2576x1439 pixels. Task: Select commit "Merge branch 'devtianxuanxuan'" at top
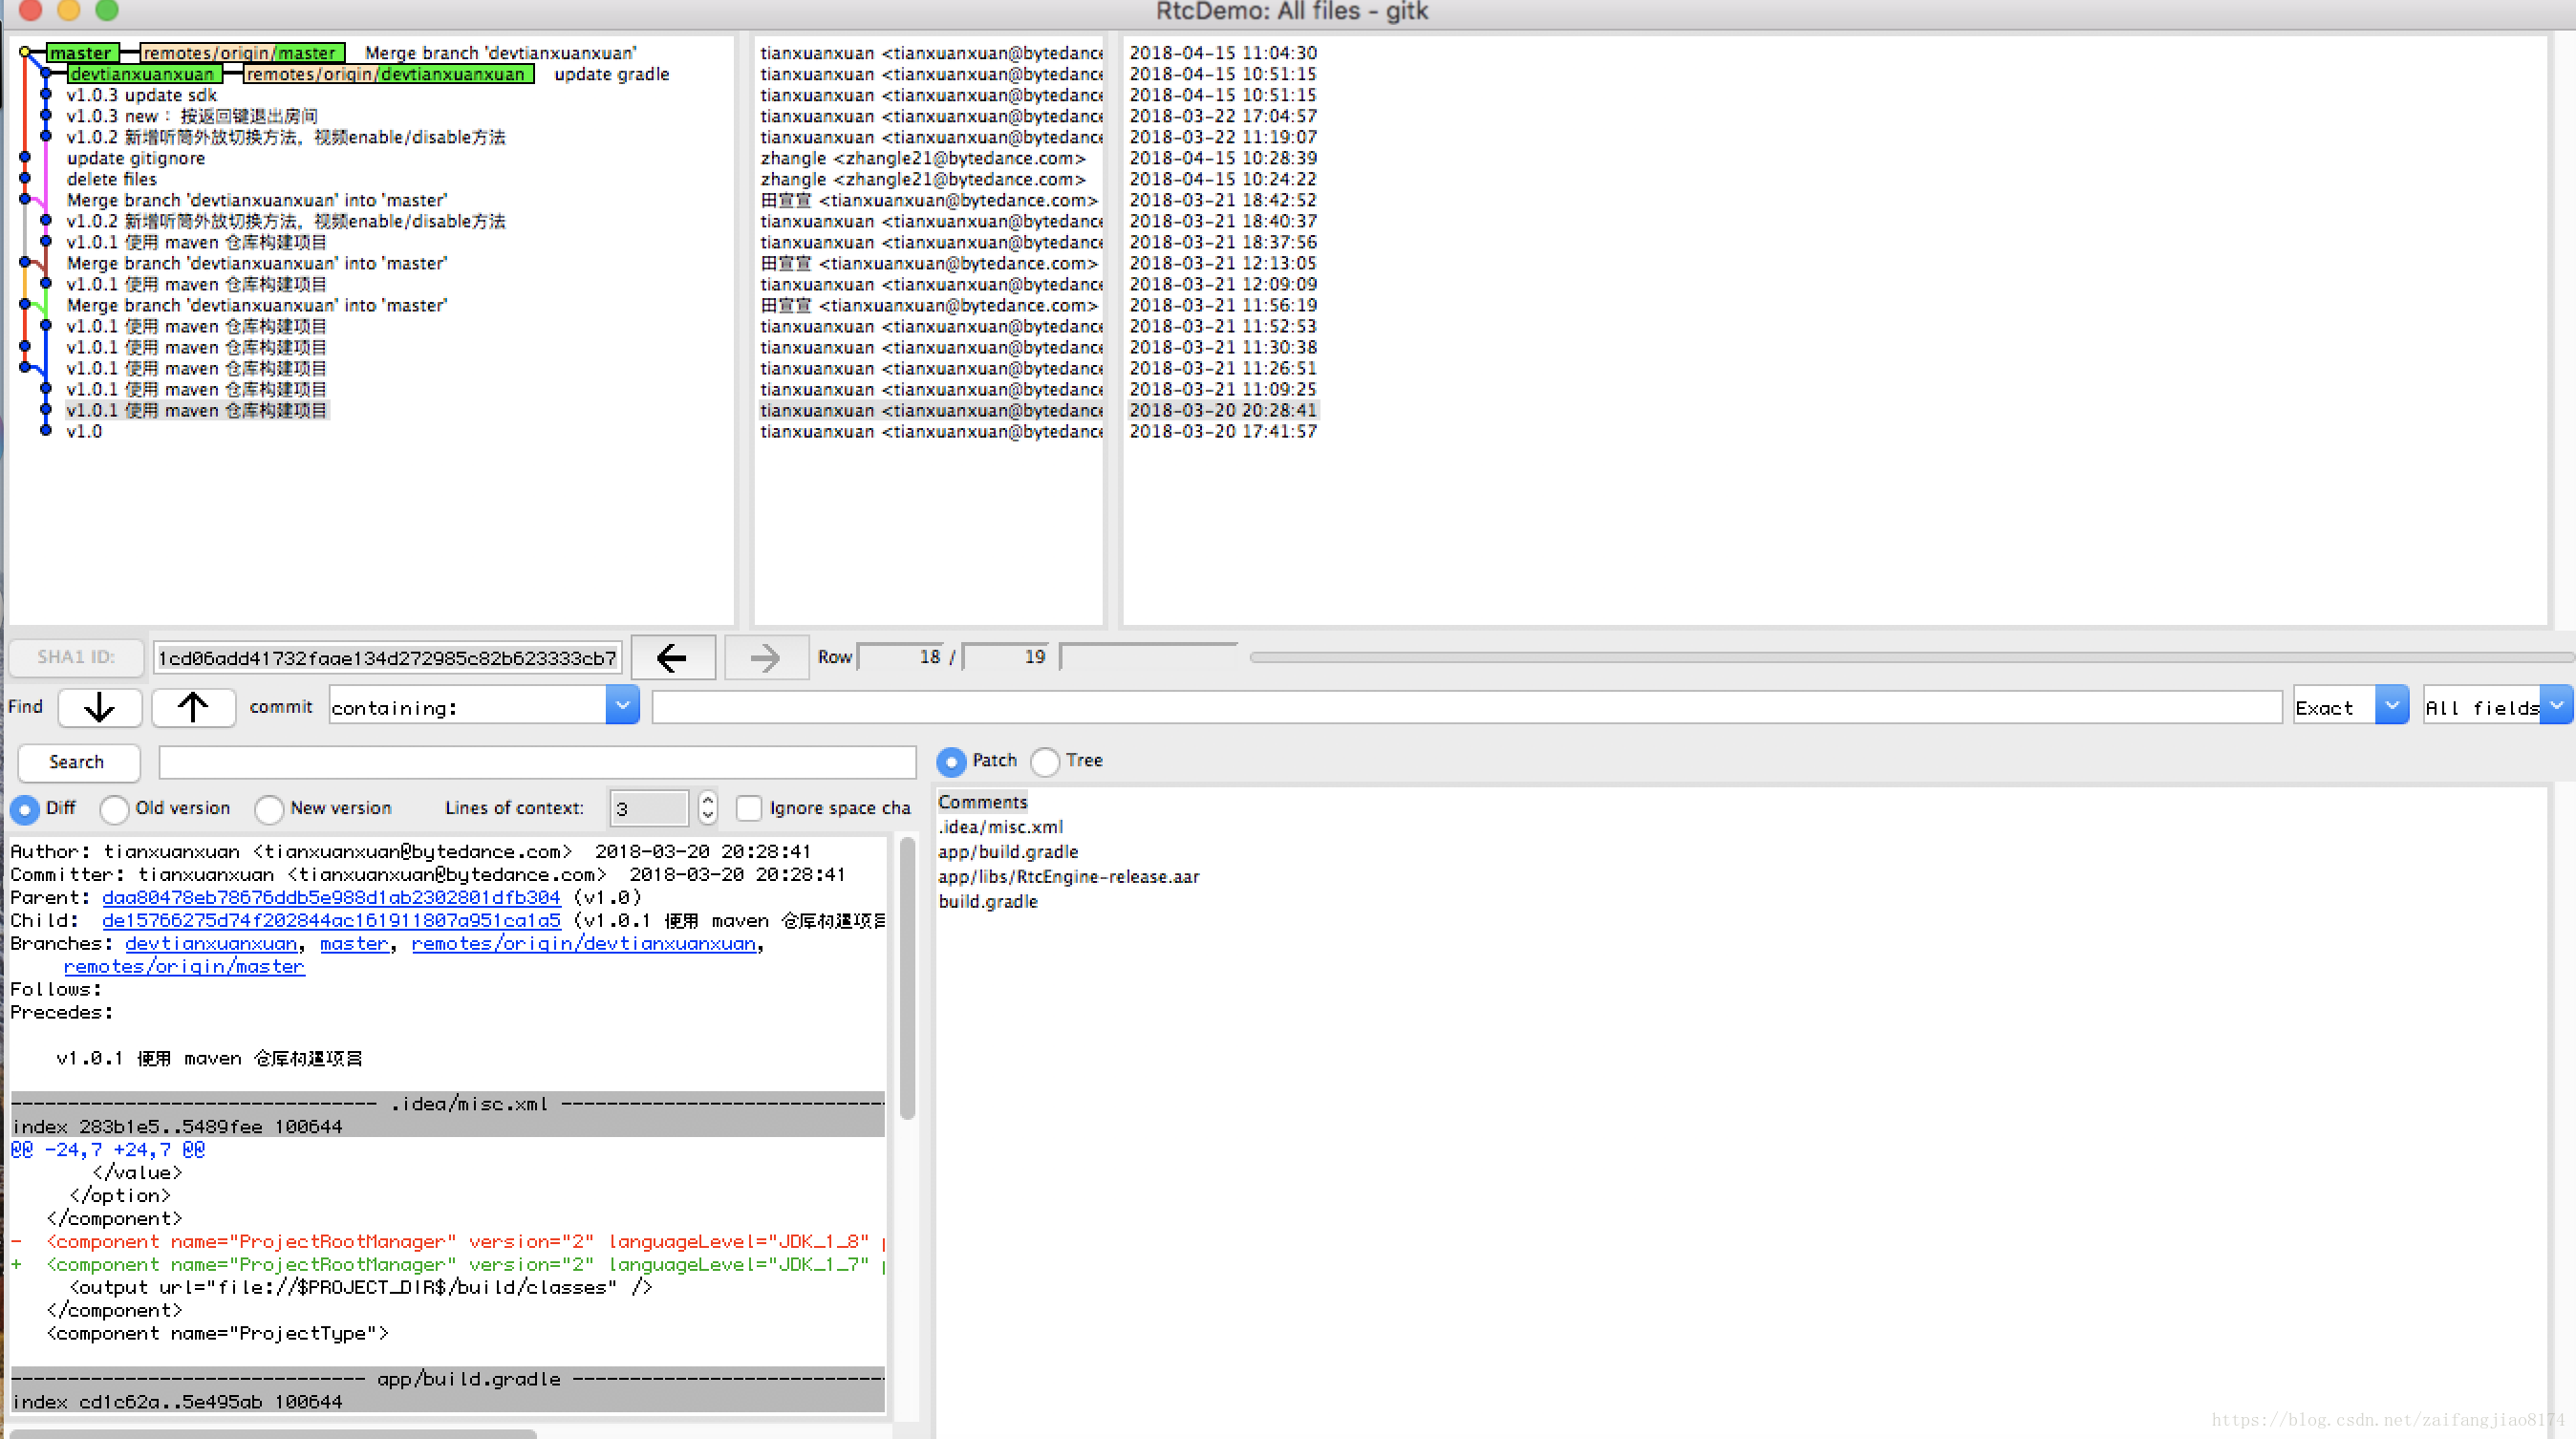pos(500,53)
